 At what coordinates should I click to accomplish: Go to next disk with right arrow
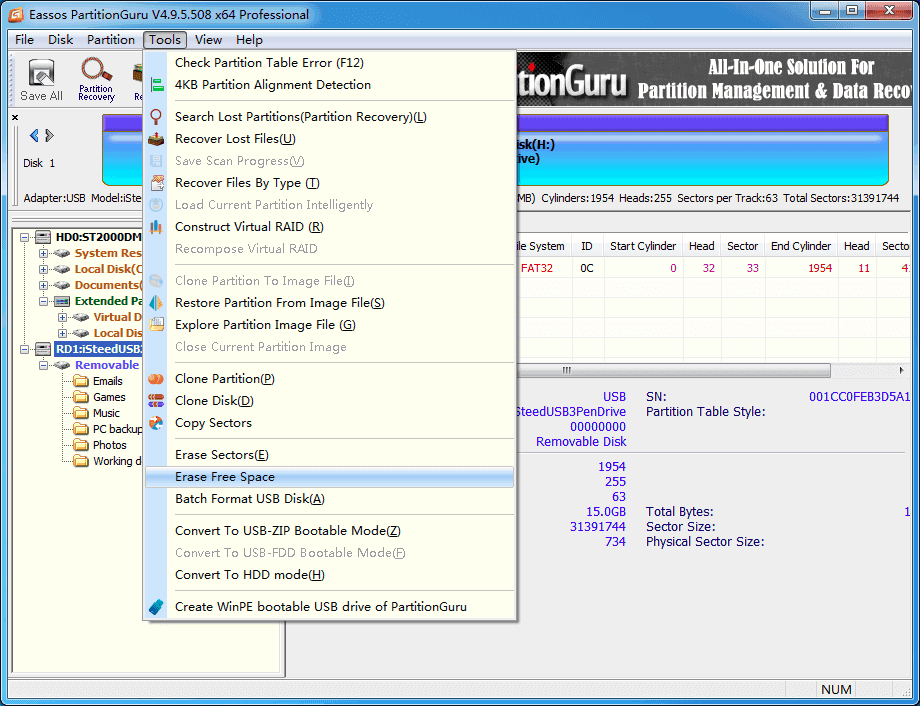pyautogui.click(x=49, y=136)
